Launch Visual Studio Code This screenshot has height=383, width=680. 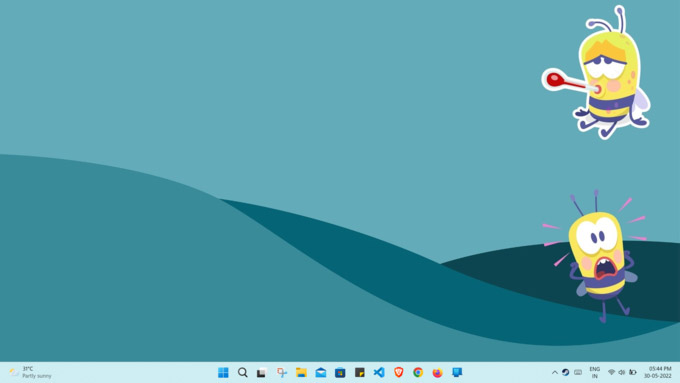pos(379,372)
